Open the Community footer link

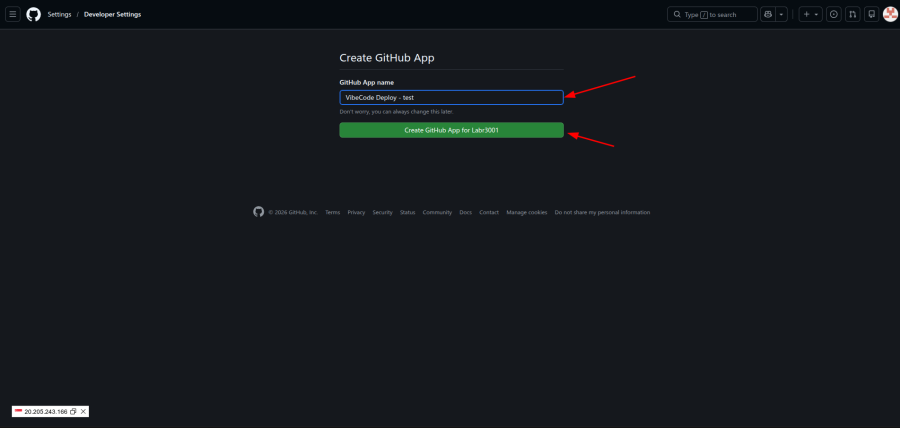pos(437,212)
